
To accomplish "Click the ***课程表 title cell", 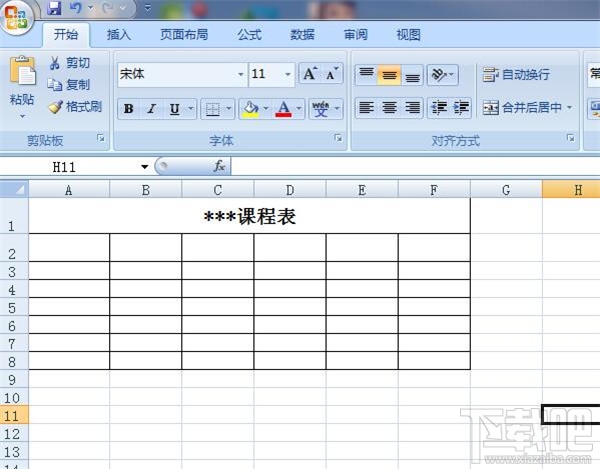I will tap(249, 216).
